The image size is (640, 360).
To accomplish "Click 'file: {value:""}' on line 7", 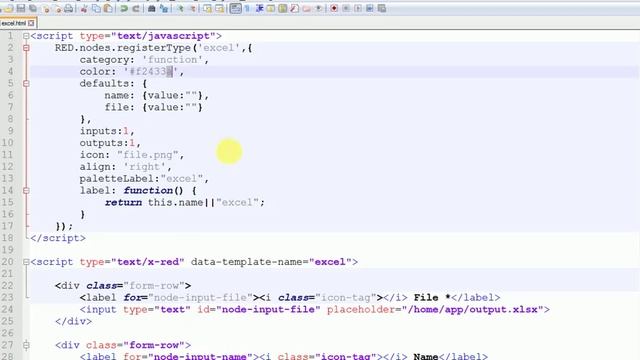I will click(x=154, y=107).
